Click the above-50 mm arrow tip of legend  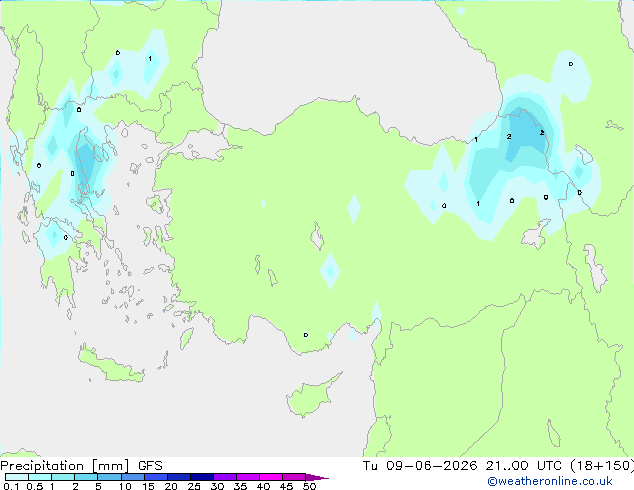317,477
